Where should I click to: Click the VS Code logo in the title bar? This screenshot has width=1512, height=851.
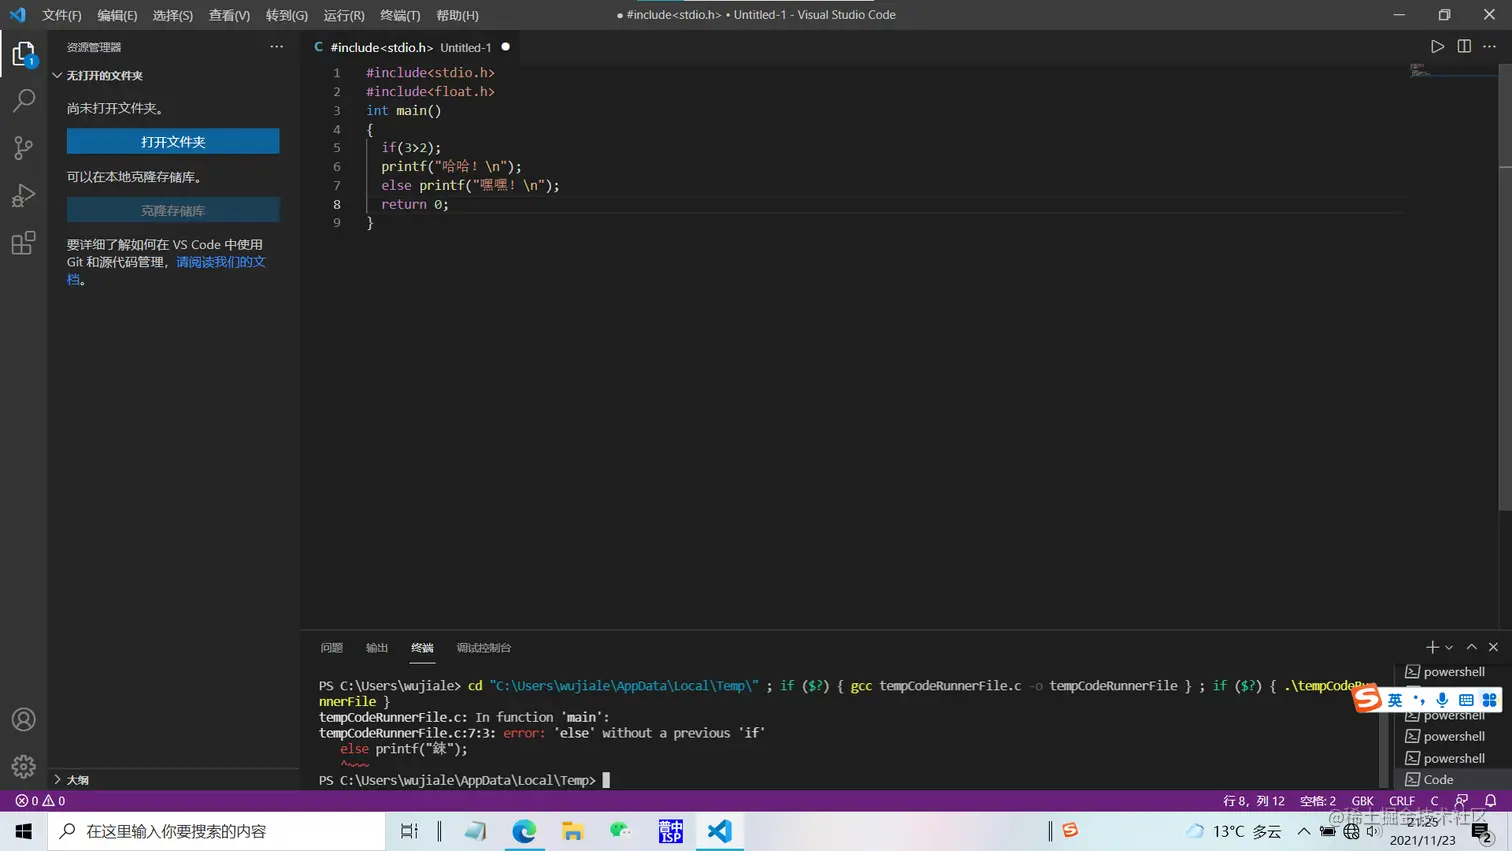(x=17, y=15)
